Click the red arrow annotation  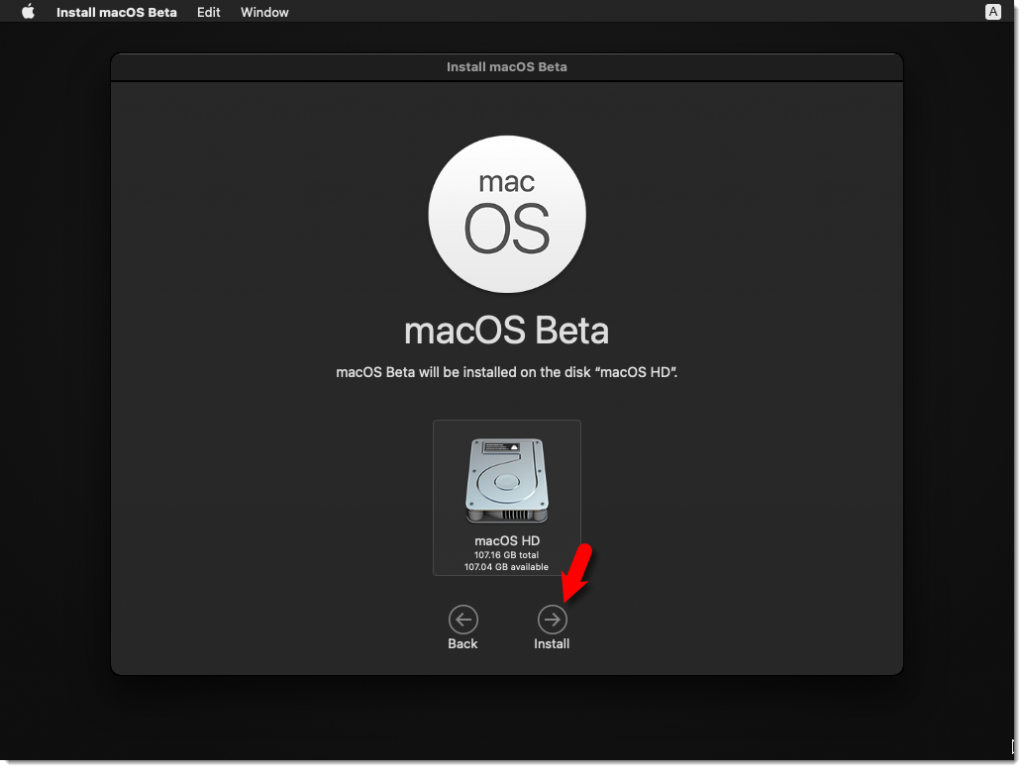[575, 570]
